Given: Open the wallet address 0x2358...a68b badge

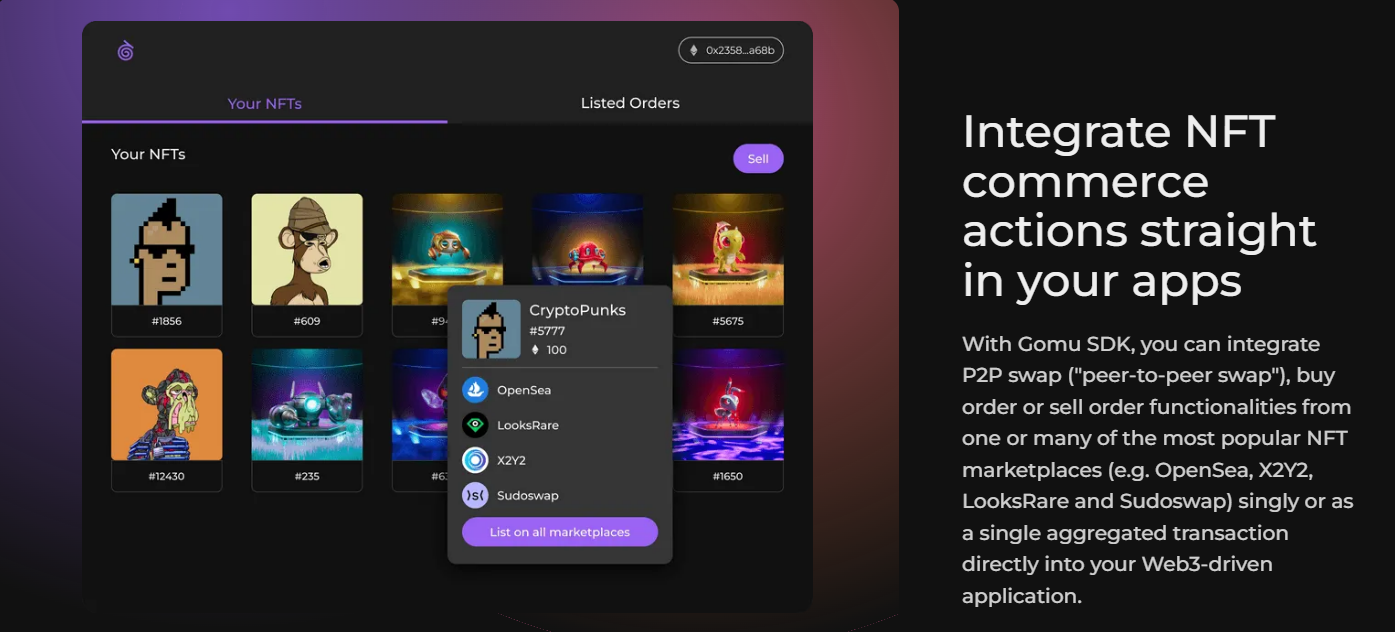Looking at the screenshot, I should click(731, 50).
